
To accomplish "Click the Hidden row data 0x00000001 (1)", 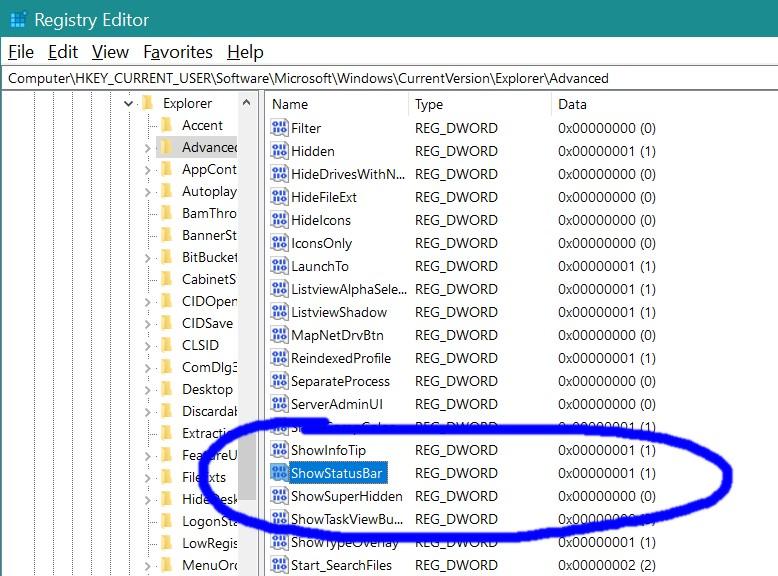I will click(607, 151).
